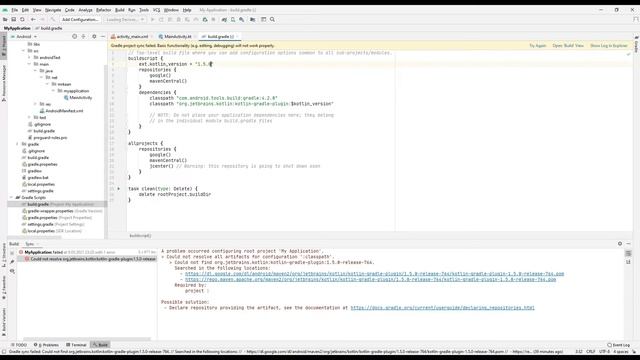Select gradle-wrapper.properties under Gradle Scripts
Image resolution: width=640 pixels, height=360 pixels.
click(62, 211)
